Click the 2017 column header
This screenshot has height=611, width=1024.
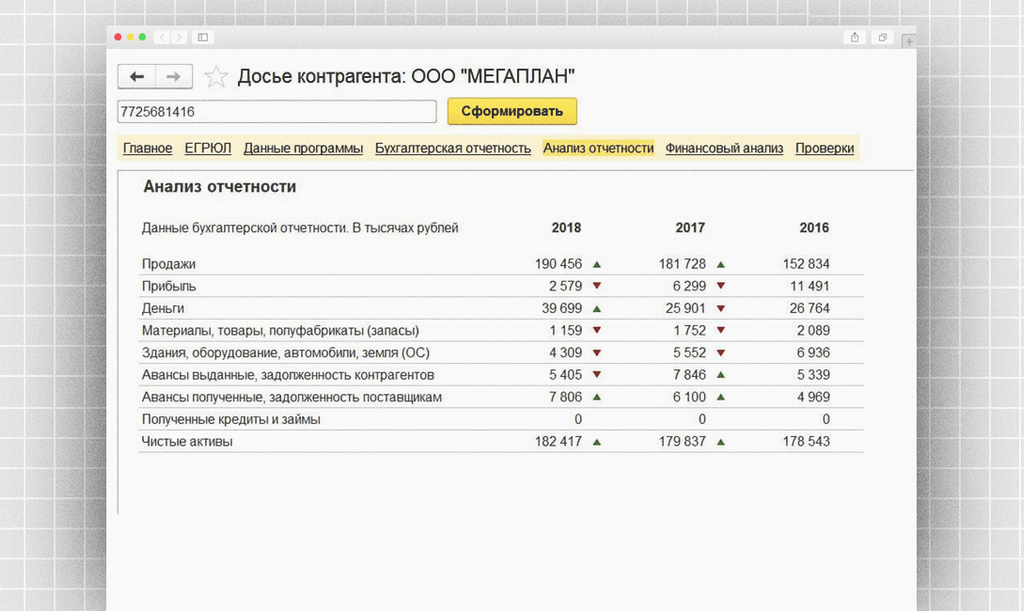click(x=690, y=228)
